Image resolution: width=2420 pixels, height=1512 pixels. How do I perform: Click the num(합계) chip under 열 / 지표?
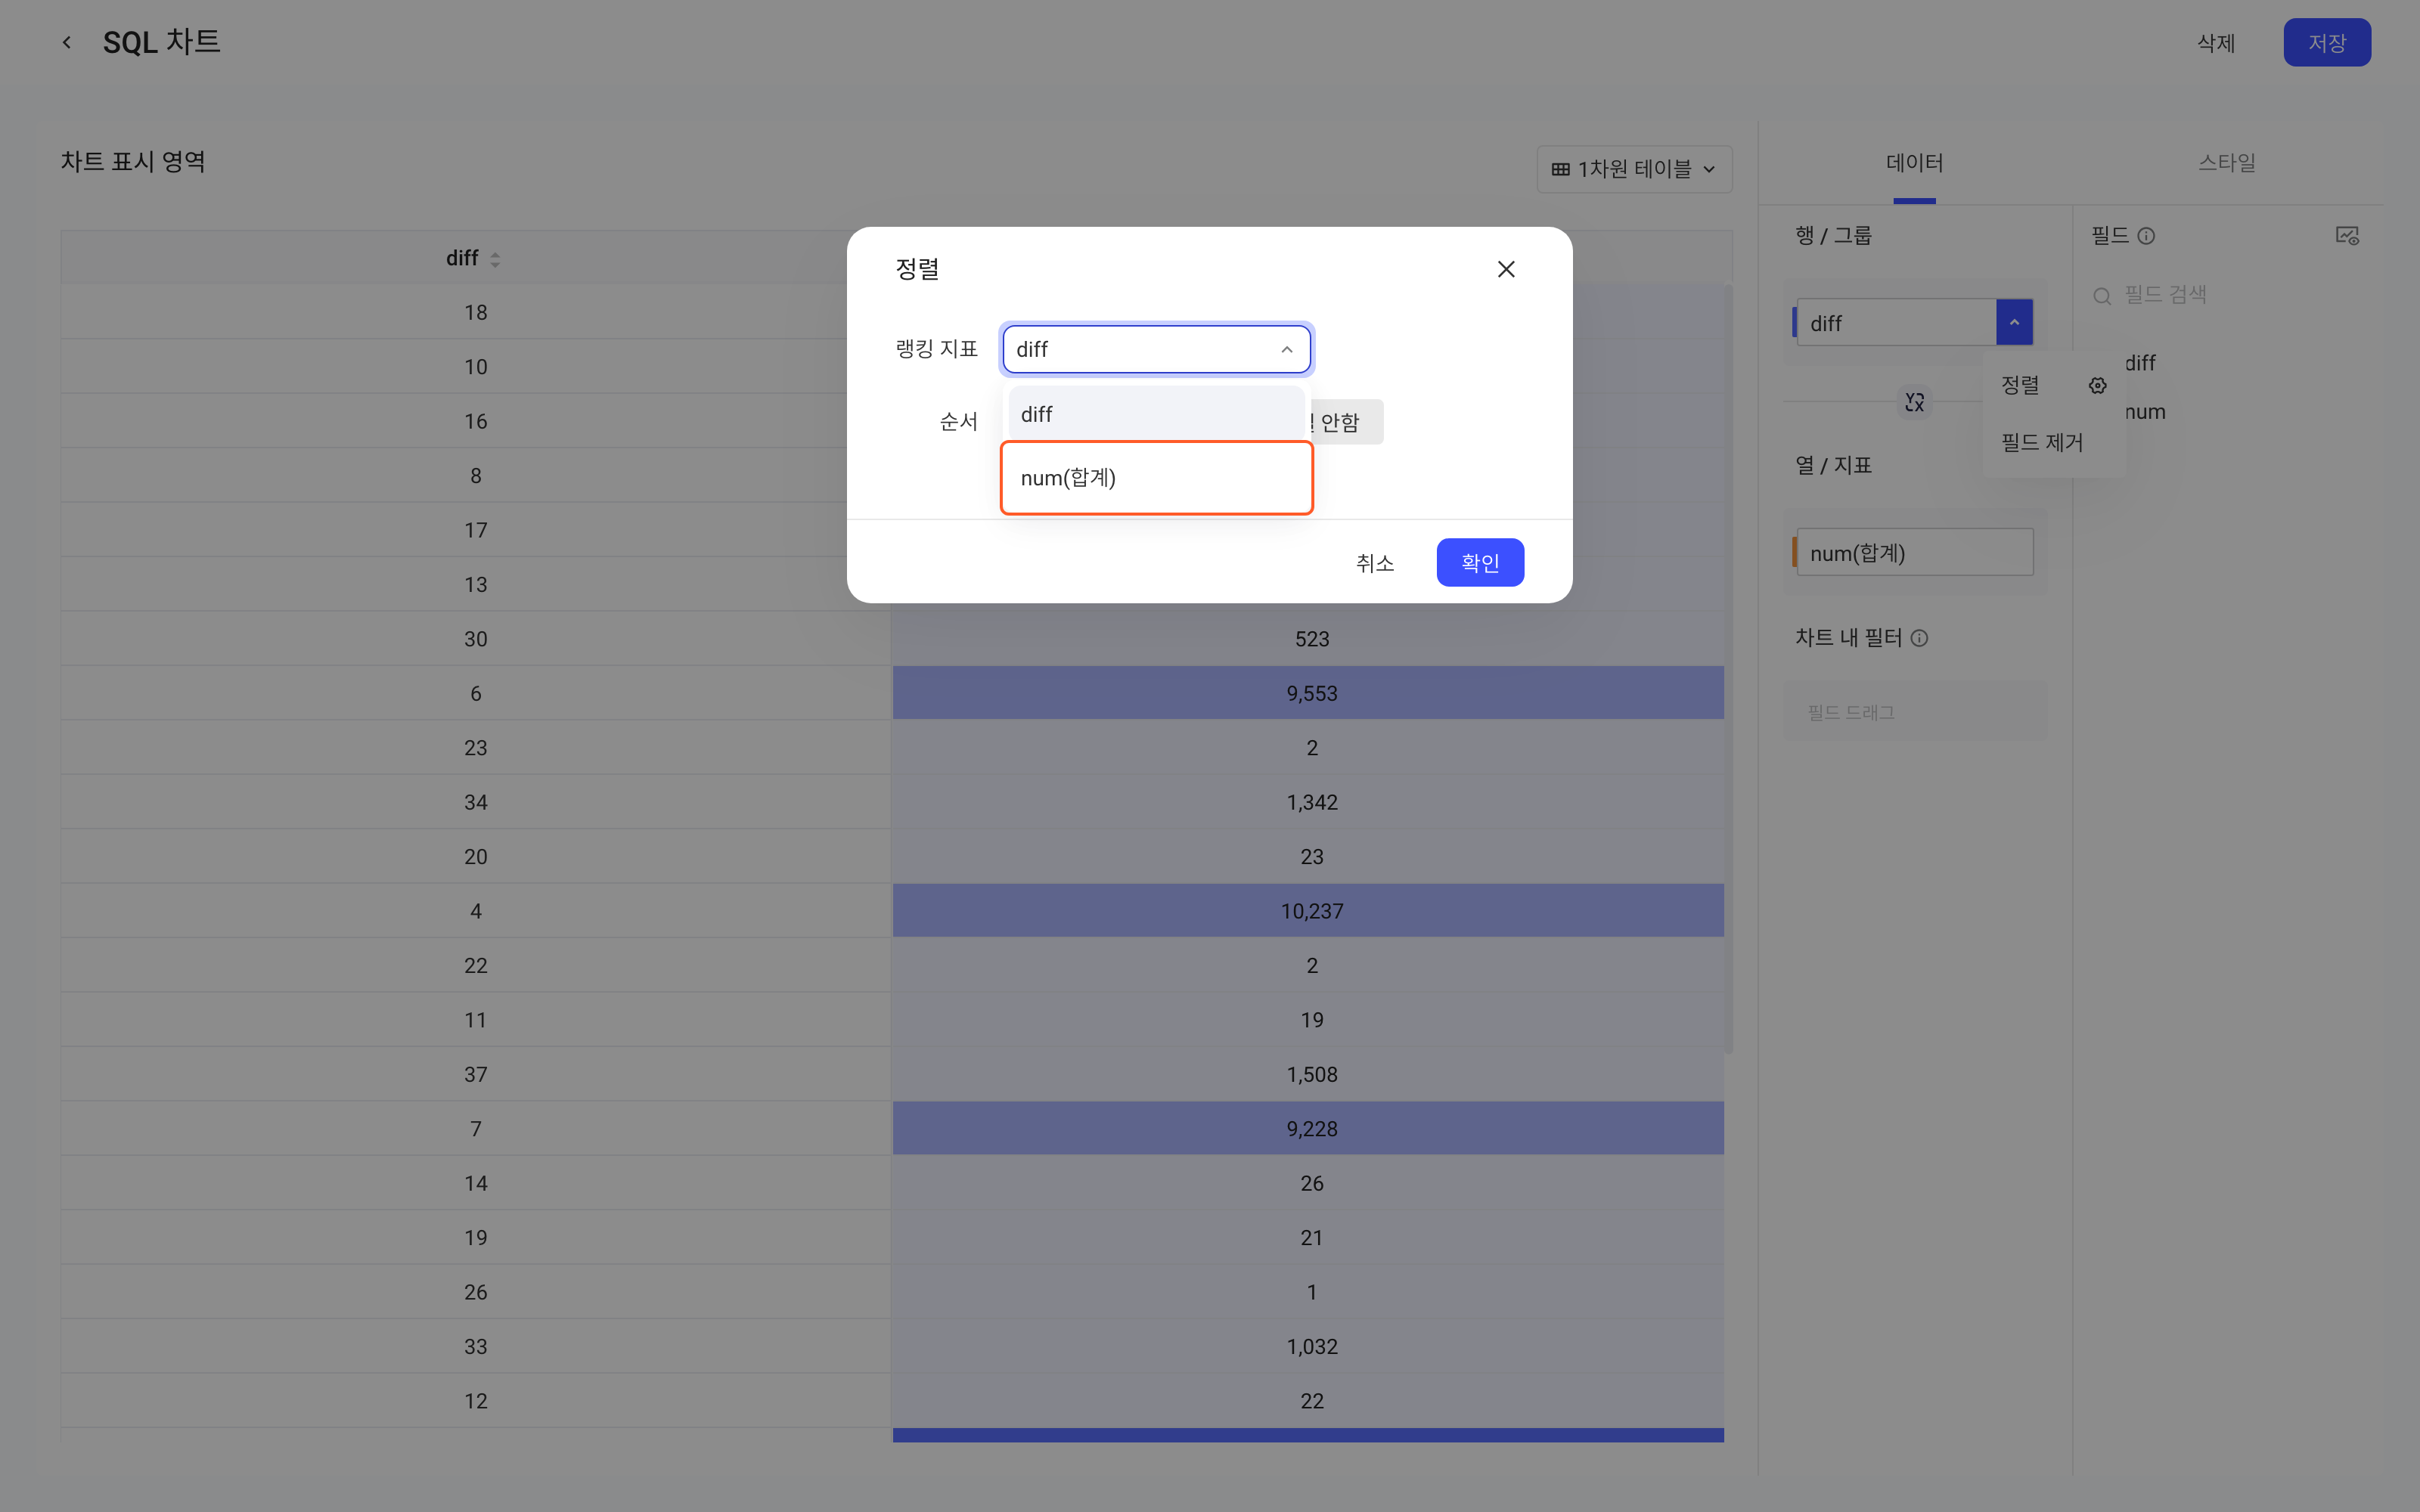point(1914,553)
